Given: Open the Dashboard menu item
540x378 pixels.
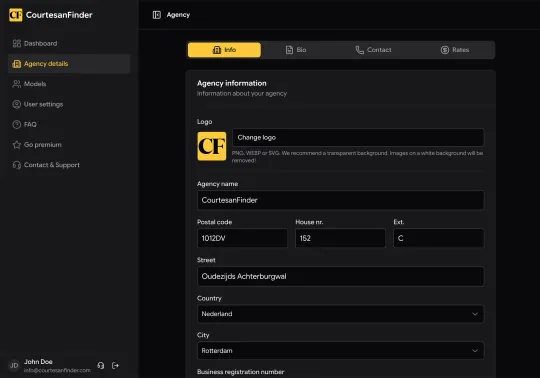Looking at the screenshot, I should tap(69, 43).
